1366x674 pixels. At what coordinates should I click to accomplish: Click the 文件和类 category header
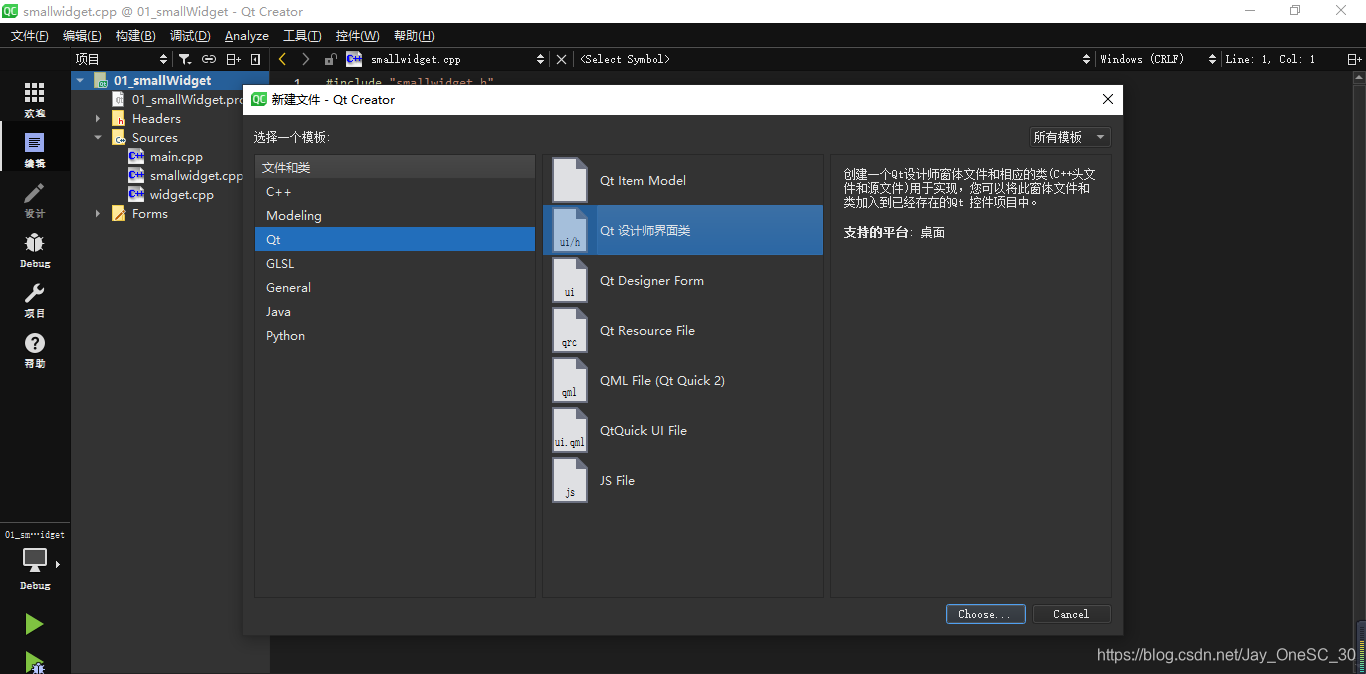click(x=395, y=167)
